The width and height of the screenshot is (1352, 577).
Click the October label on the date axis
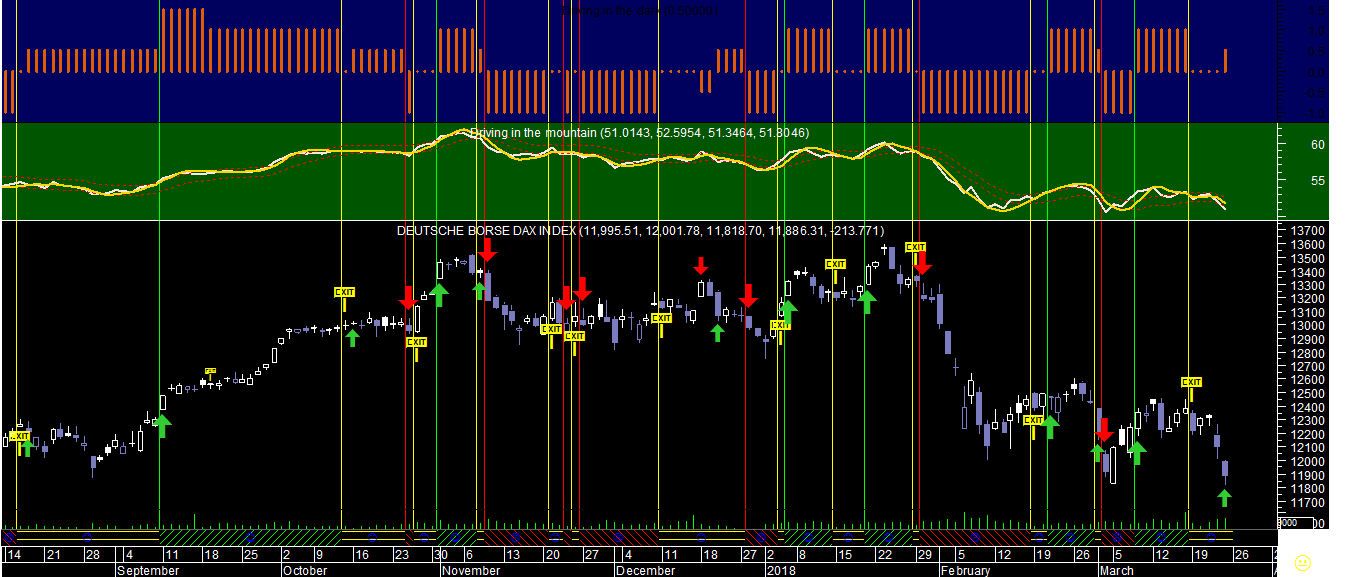tap(305, 571)
